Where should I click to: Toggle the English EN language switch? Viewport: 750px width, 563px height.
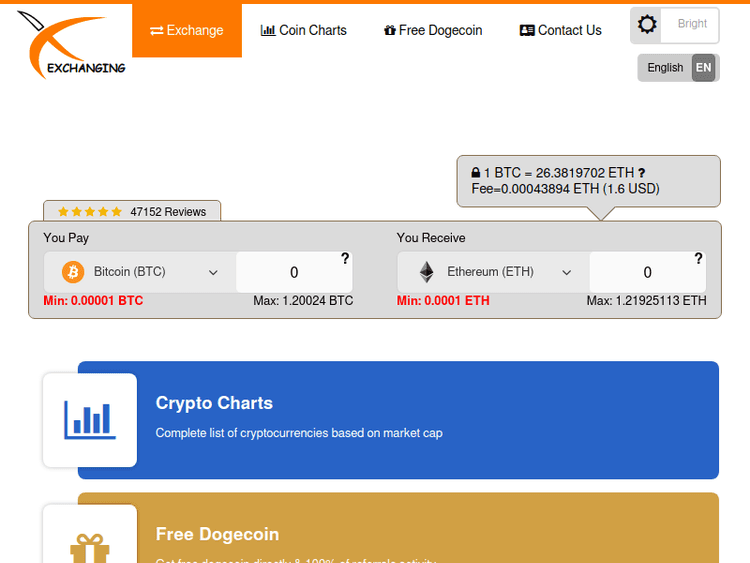(x=678, y=68)
